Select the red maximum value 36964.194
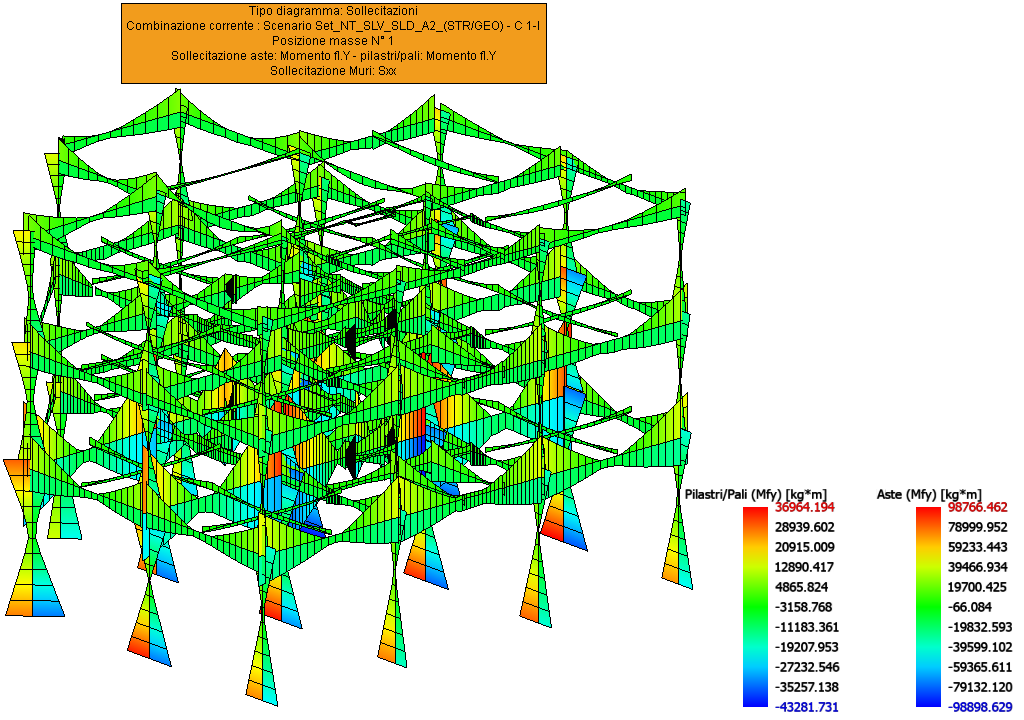1024x720 pixels. click(x=805, y=508)
